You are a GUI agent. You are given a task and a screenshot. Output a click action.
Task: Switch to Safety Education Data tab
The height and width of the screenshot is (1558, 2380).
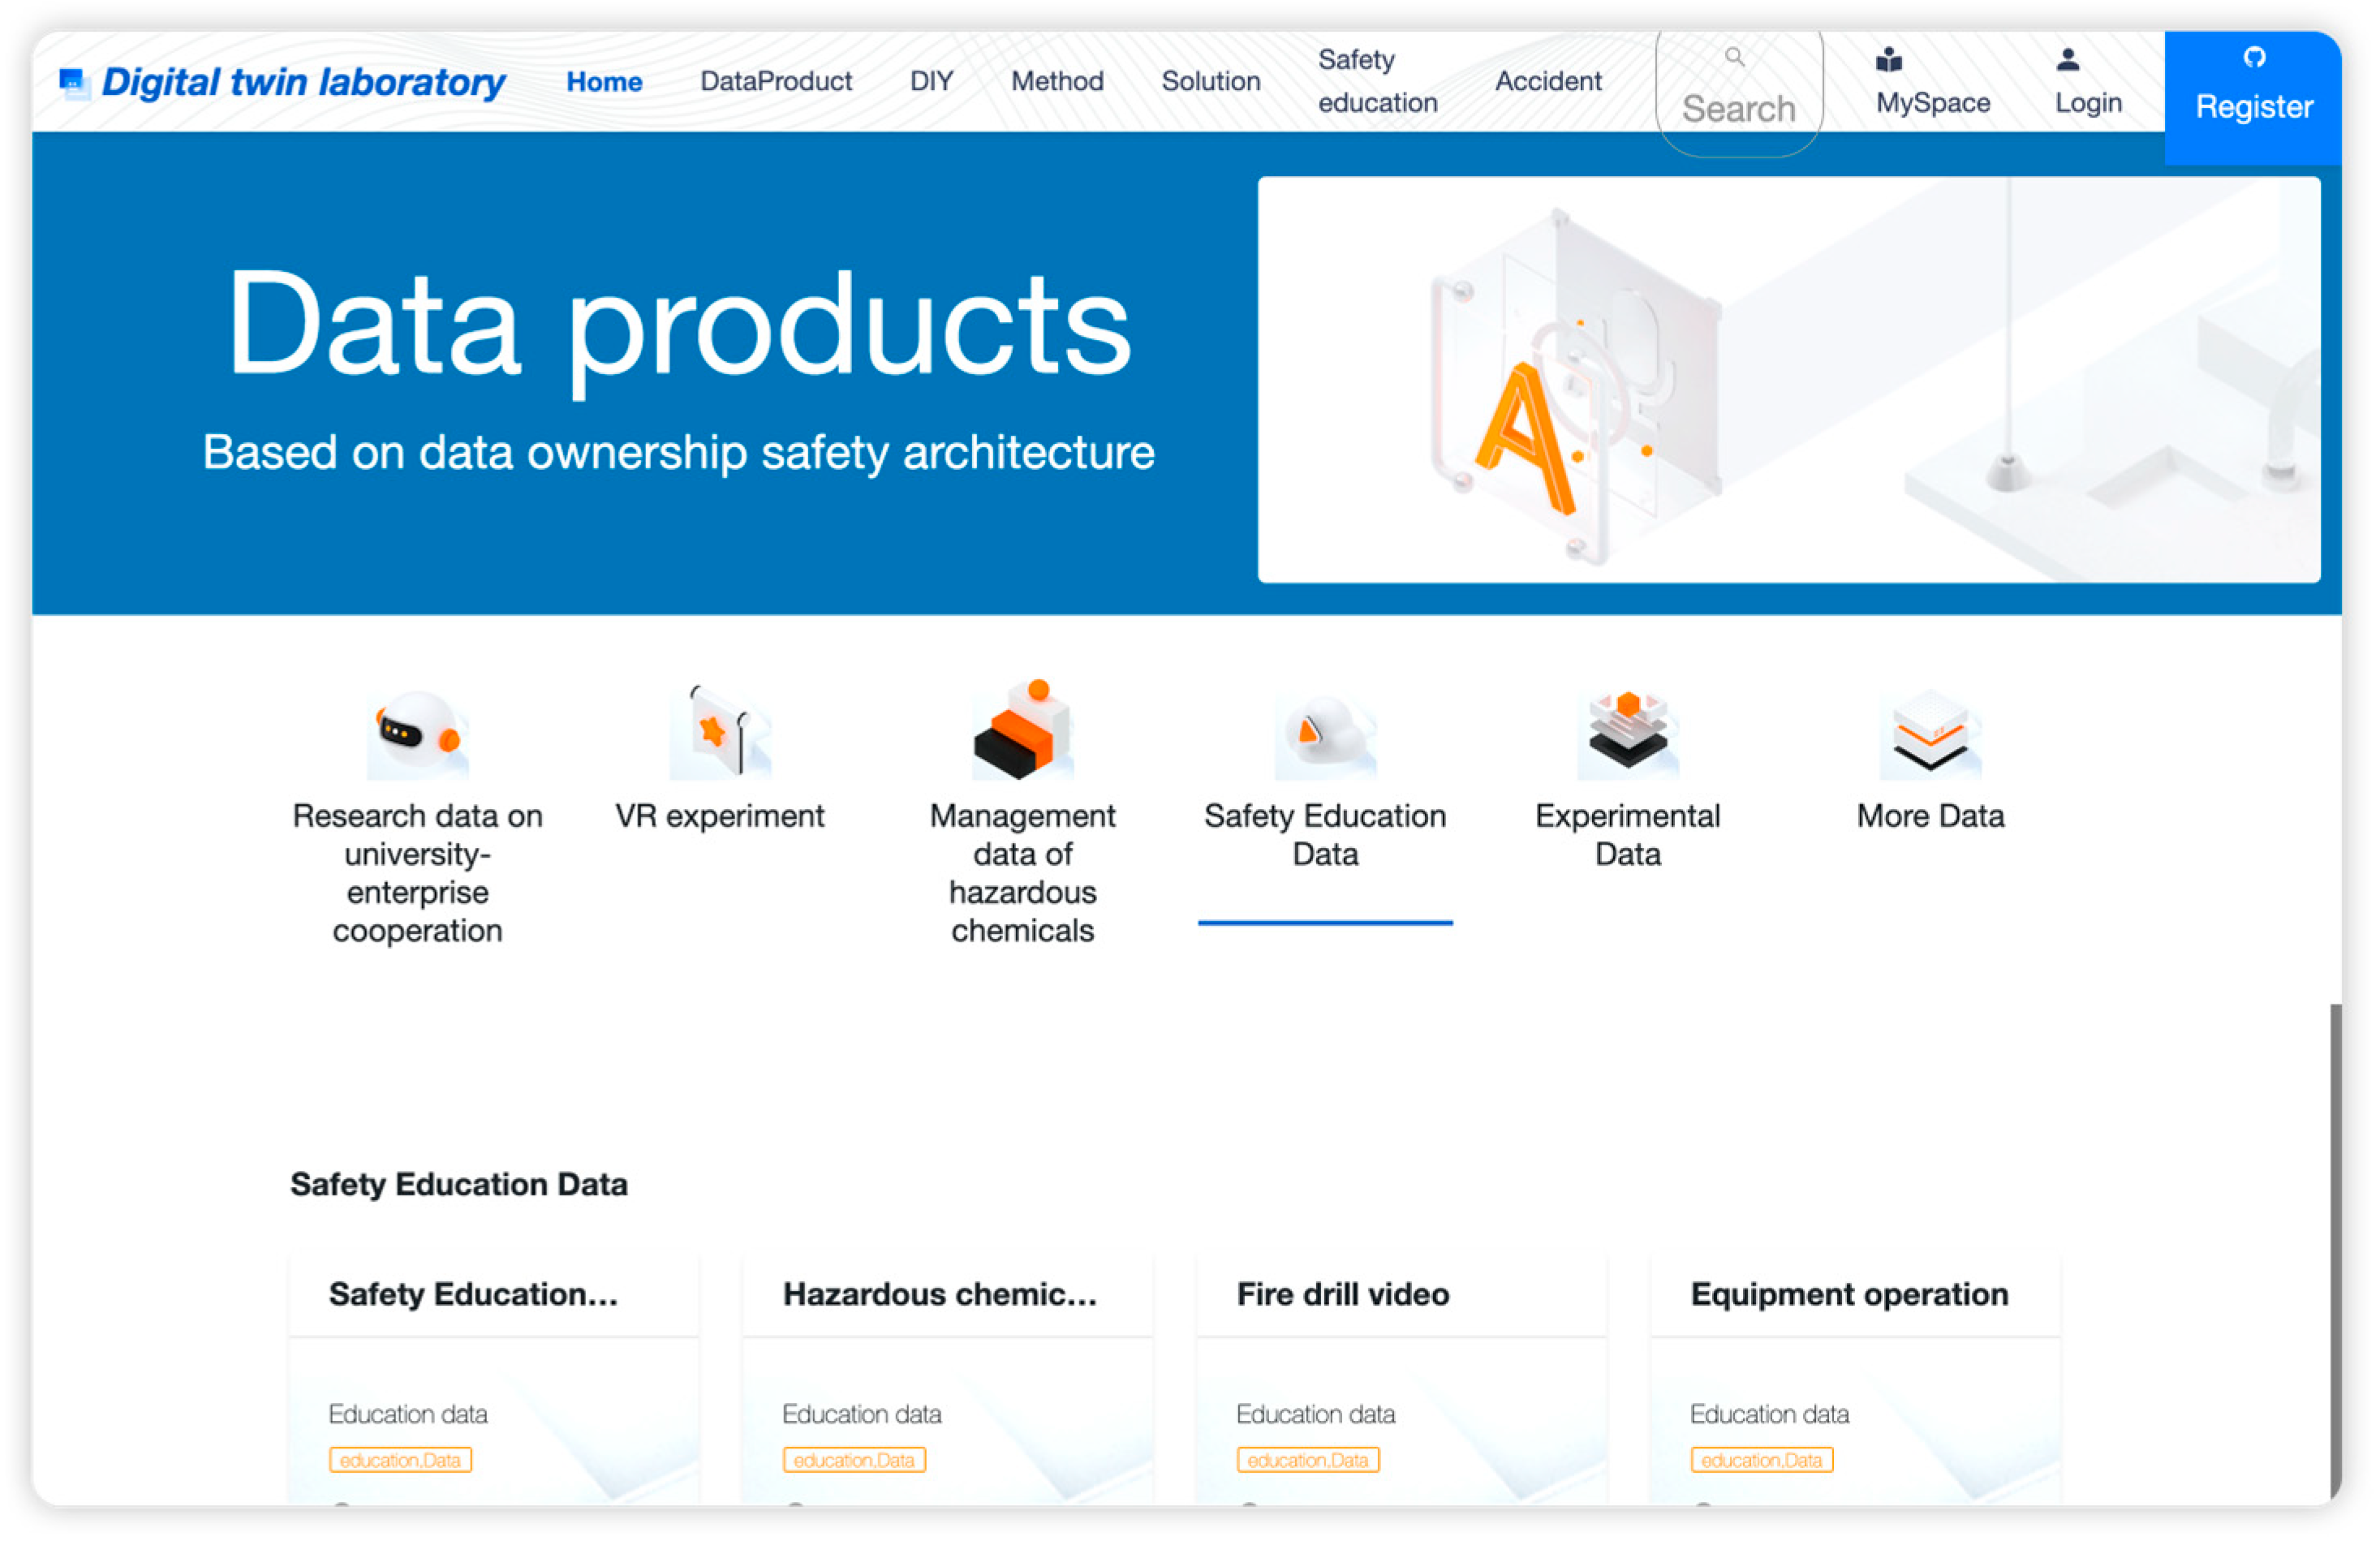coord(1324,834)
